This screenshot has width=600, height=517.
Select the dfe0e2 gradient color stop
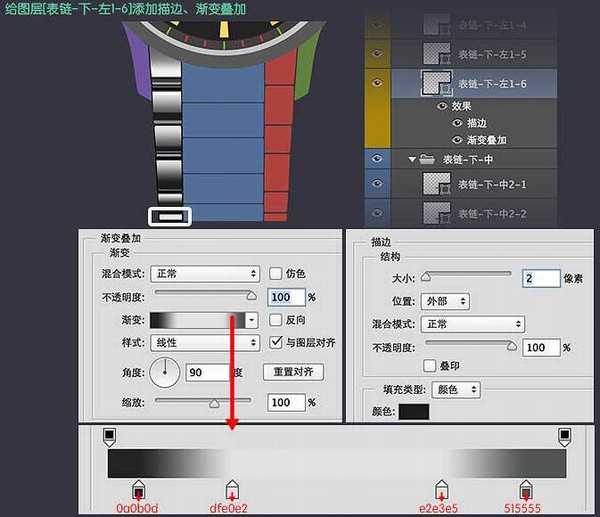[x=232, y=490]
